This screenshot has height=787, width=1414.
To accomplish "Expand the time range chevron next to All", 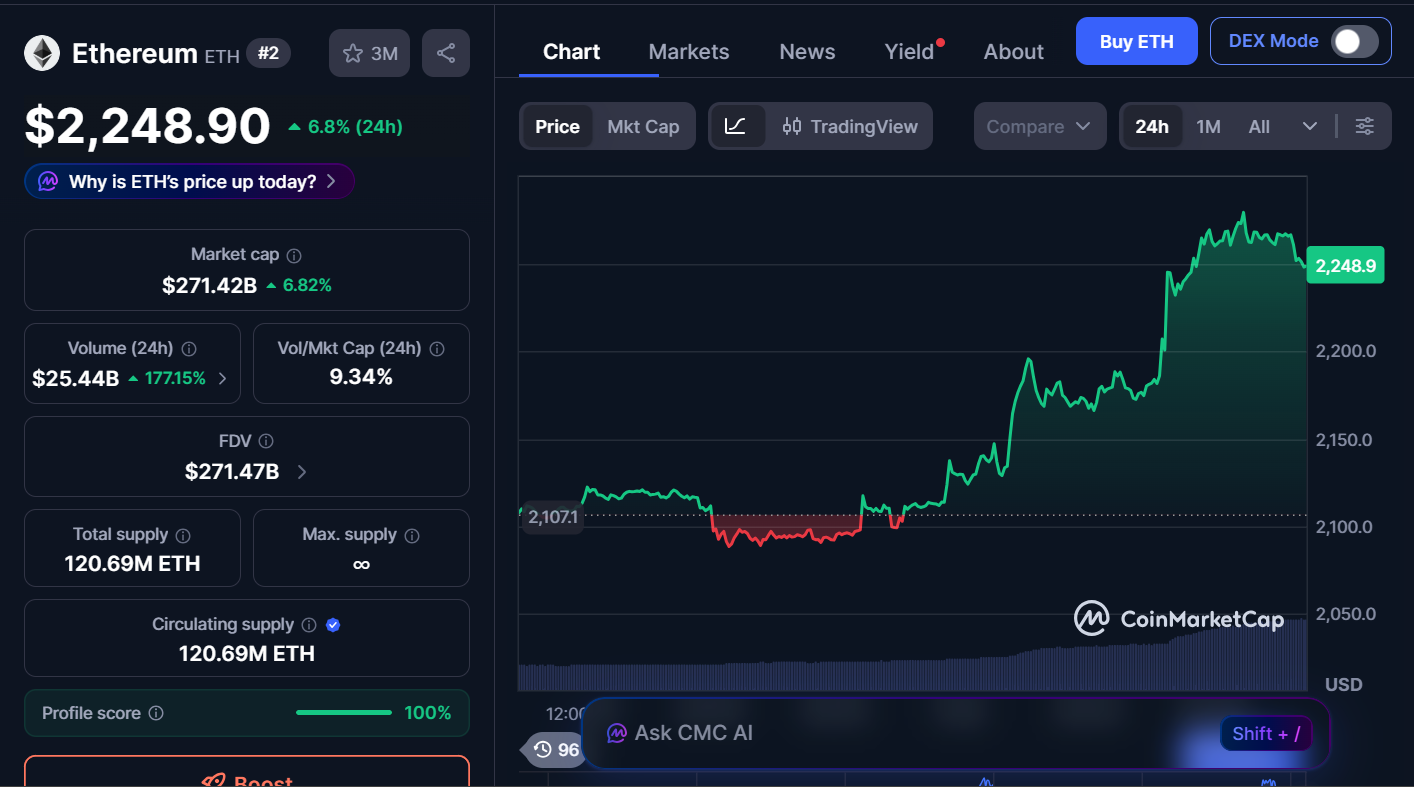I will coord(1310,126).
